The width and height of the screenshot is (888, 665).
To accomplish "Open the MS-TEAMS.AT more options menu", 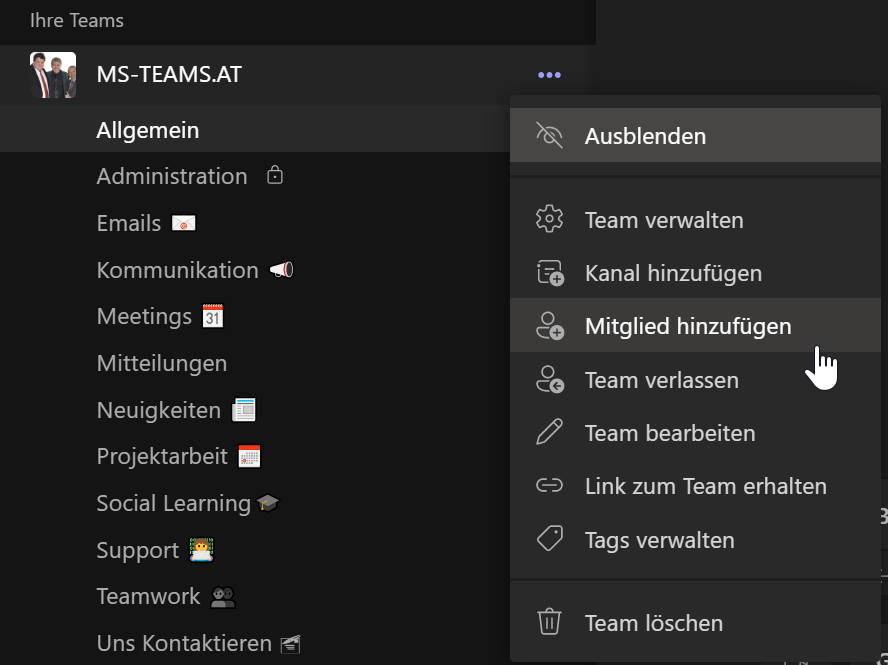I will click(x=549, y=75).
